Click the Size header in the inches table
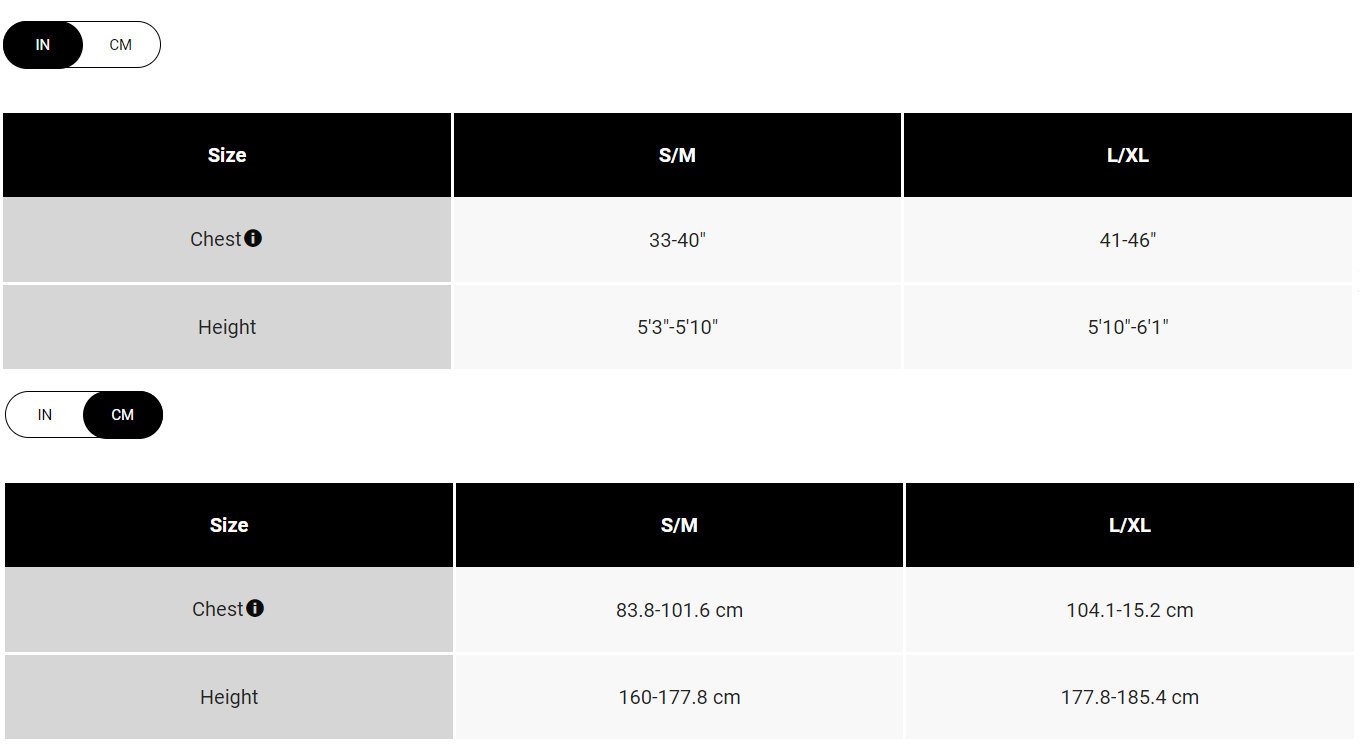 [227, 155]
